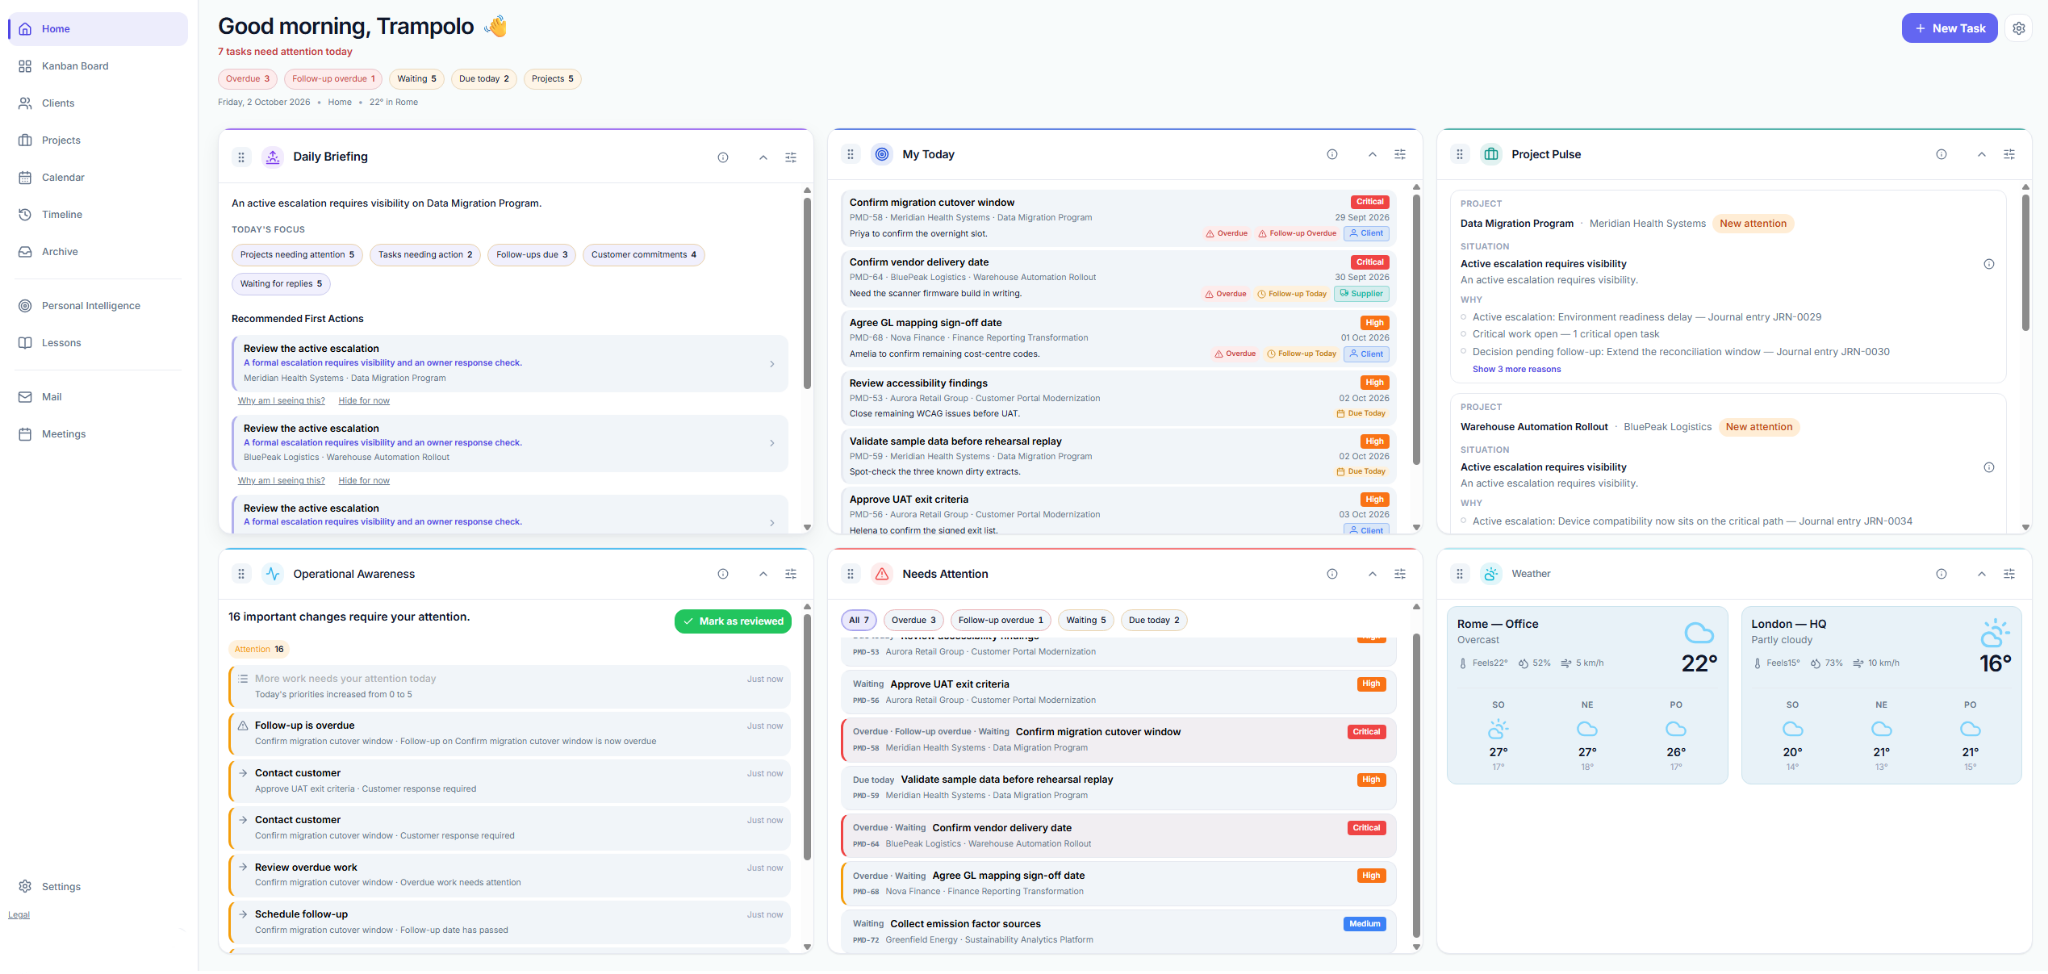The width and height of the screenshot is (2048, 974).
Task: Collapse the Project Pulse widget
Action: coord(1981,155)
